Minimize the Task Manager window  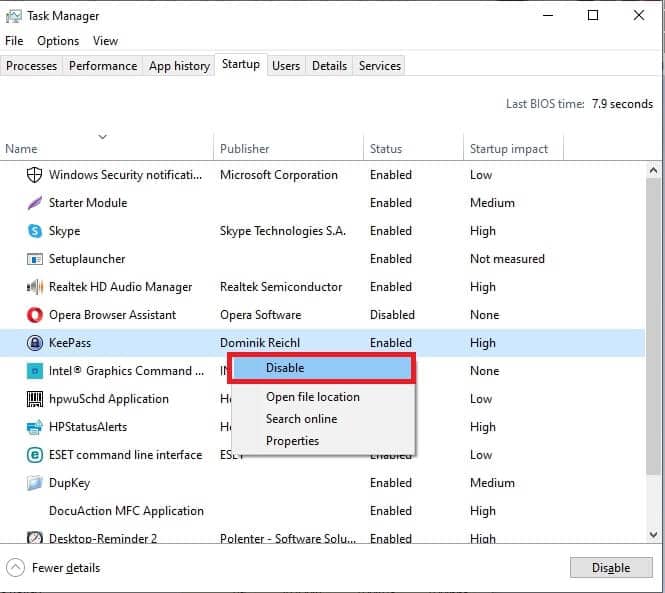548,15
